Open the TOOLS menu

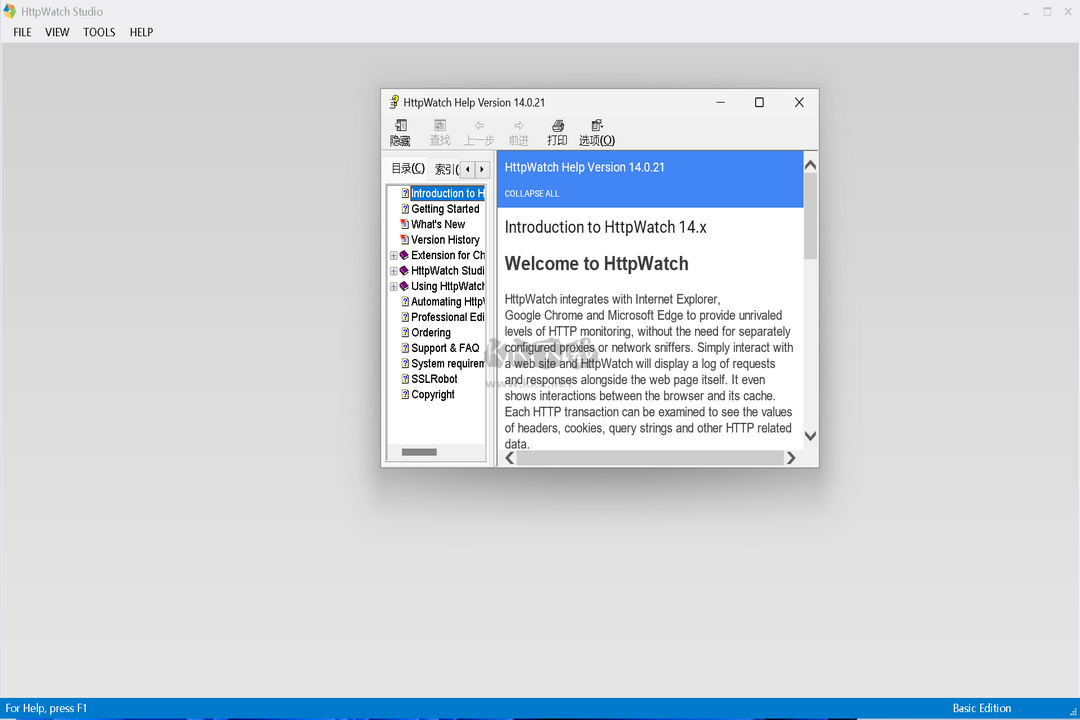99,32
